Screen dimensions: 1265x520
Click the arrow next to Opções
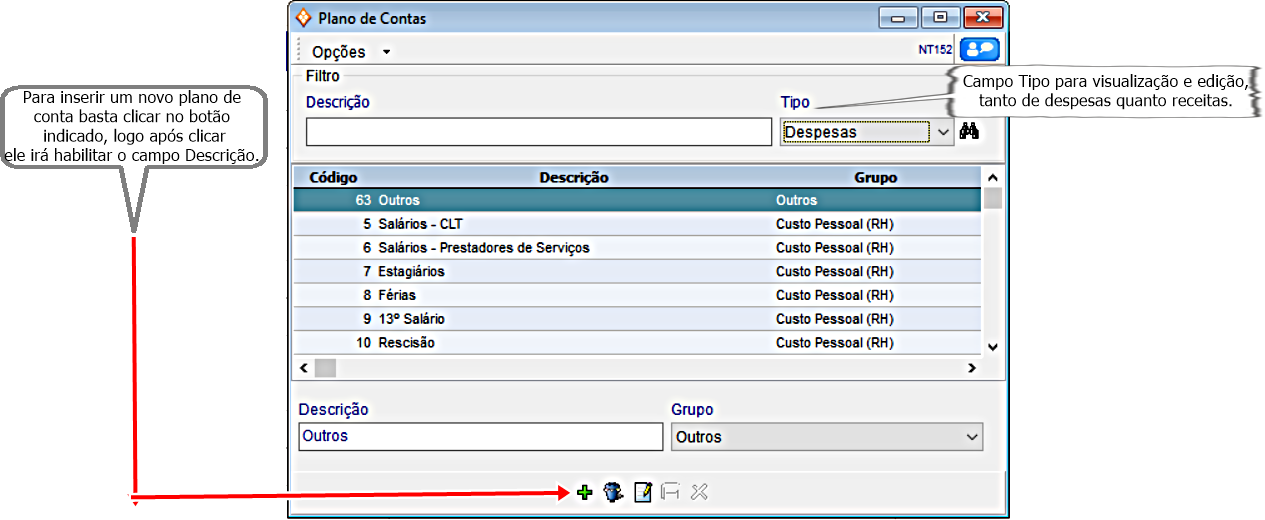[x=386, y=52]
